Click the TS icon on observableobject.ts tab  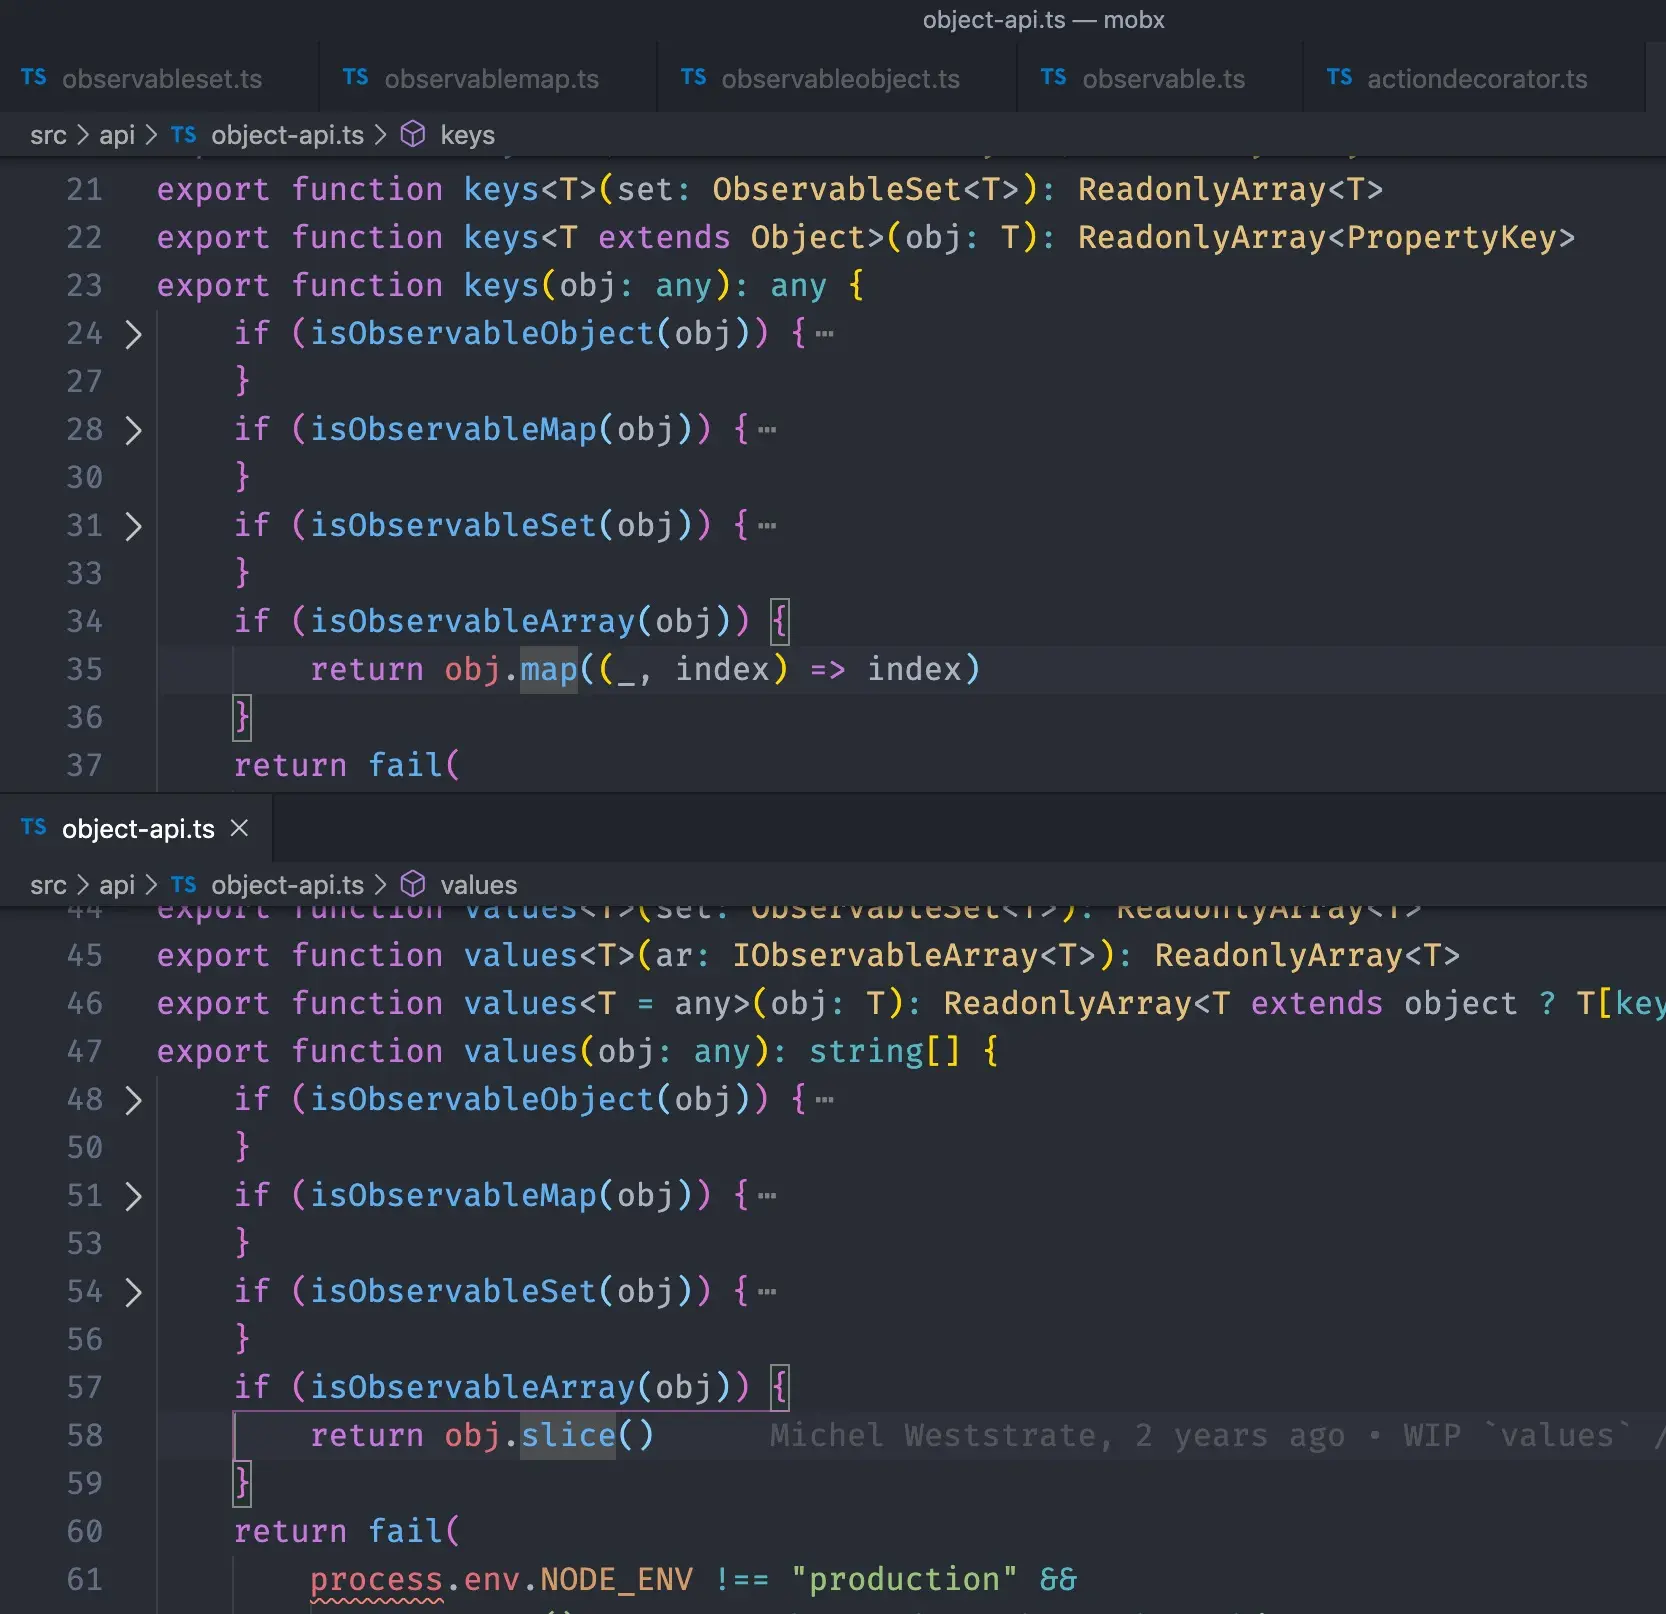[x=692, y=79]
